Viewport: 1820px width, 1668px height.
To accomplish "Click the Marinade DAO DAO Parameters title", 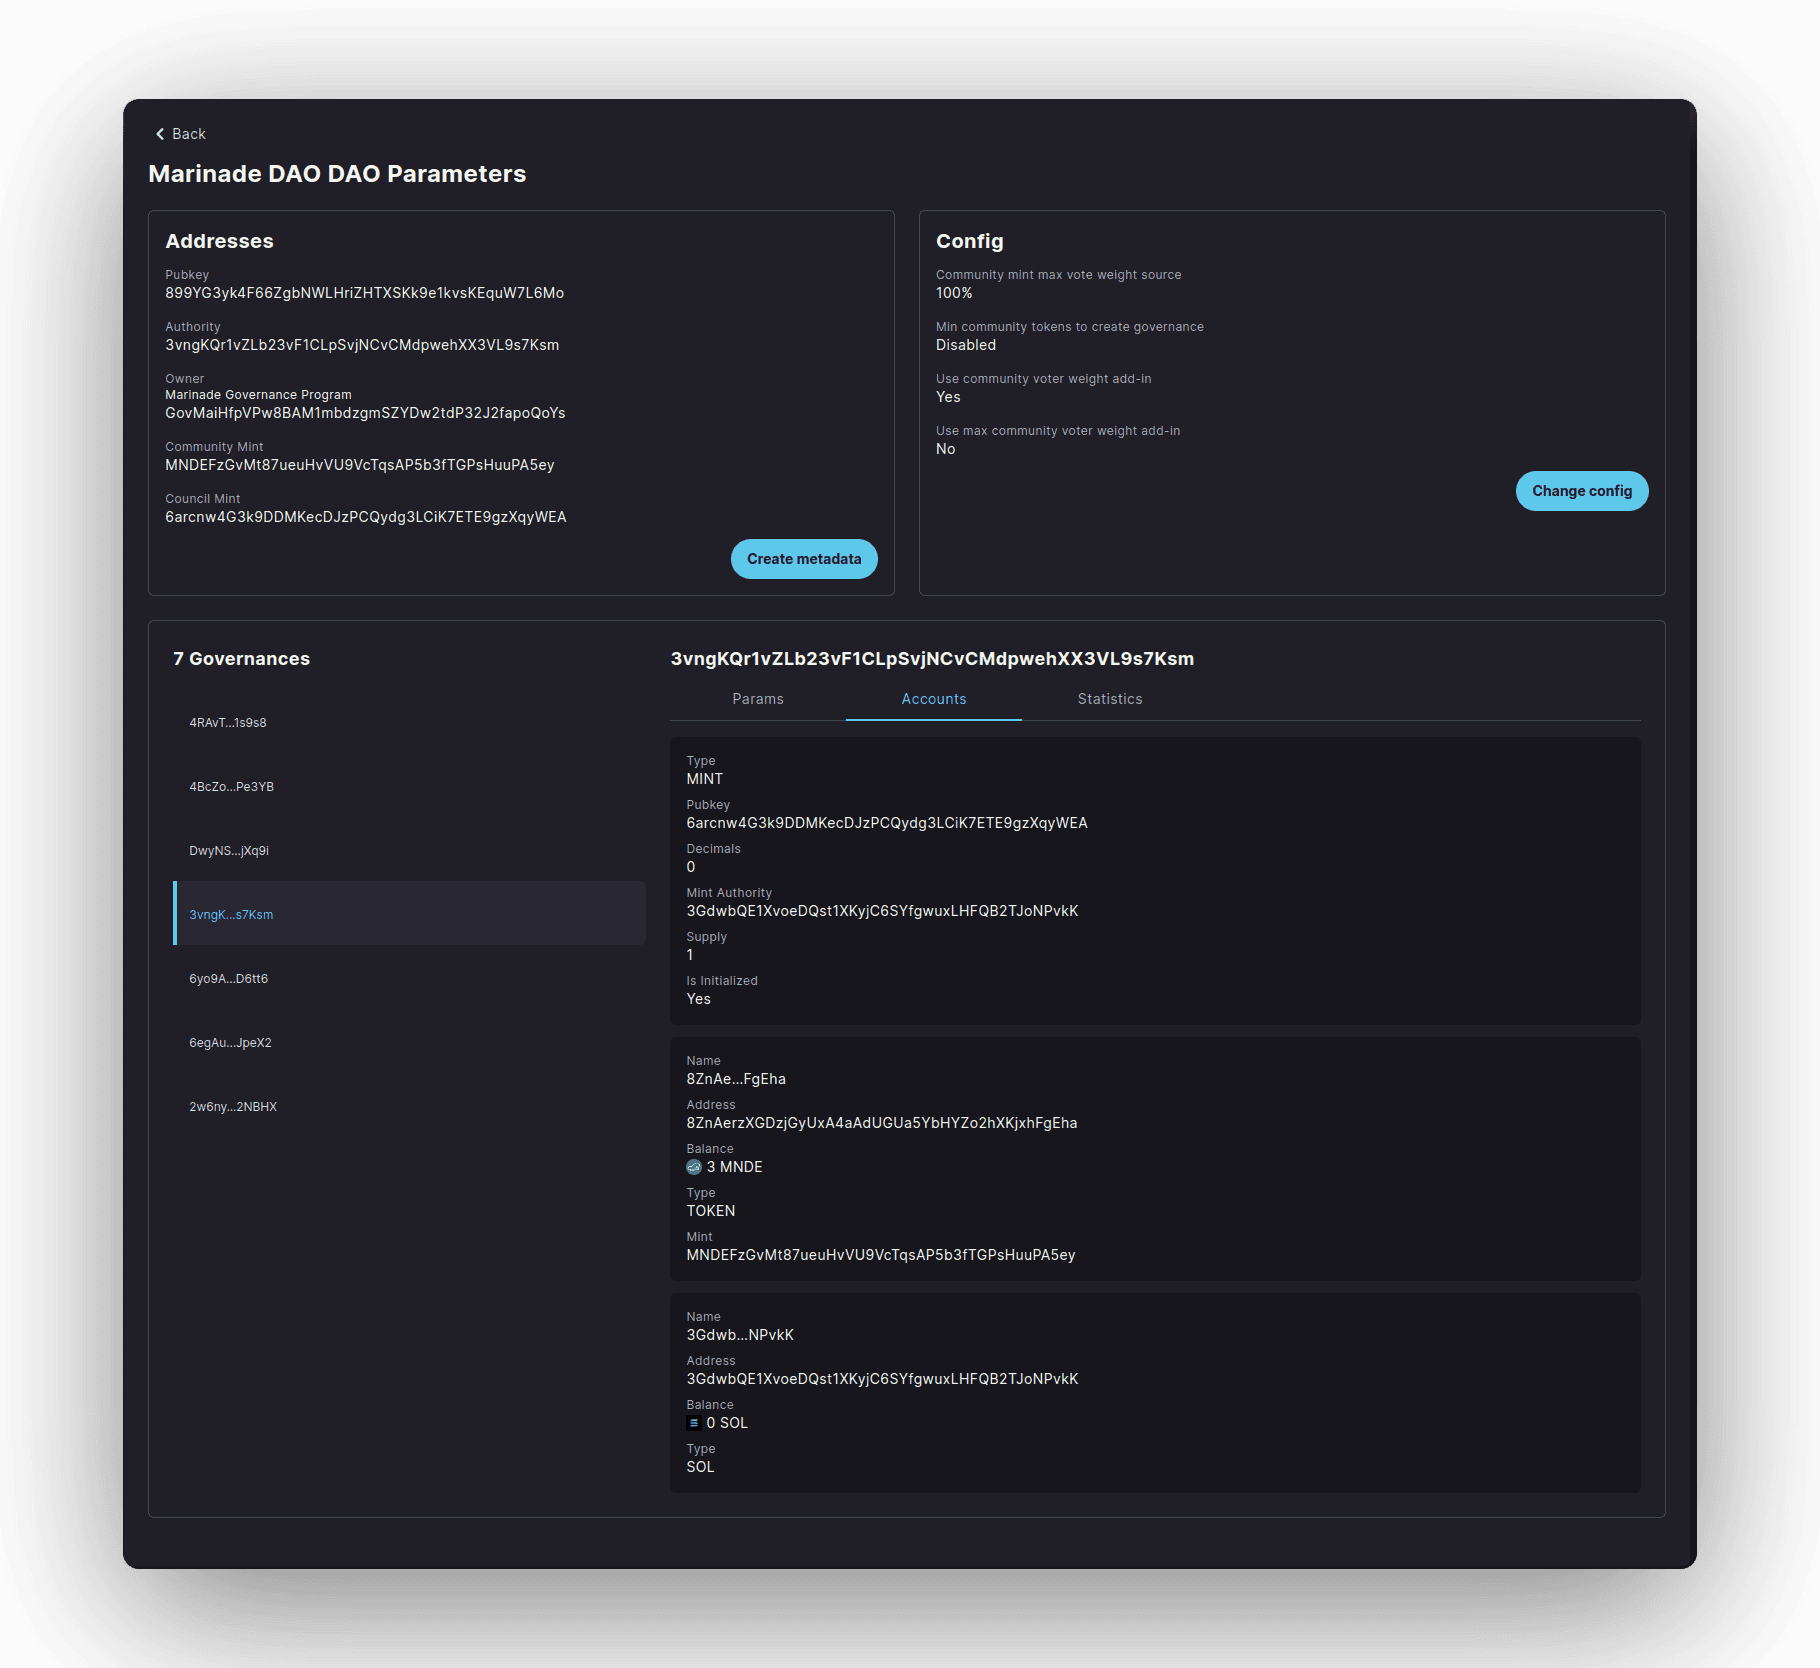I will (x=337, y=174).
